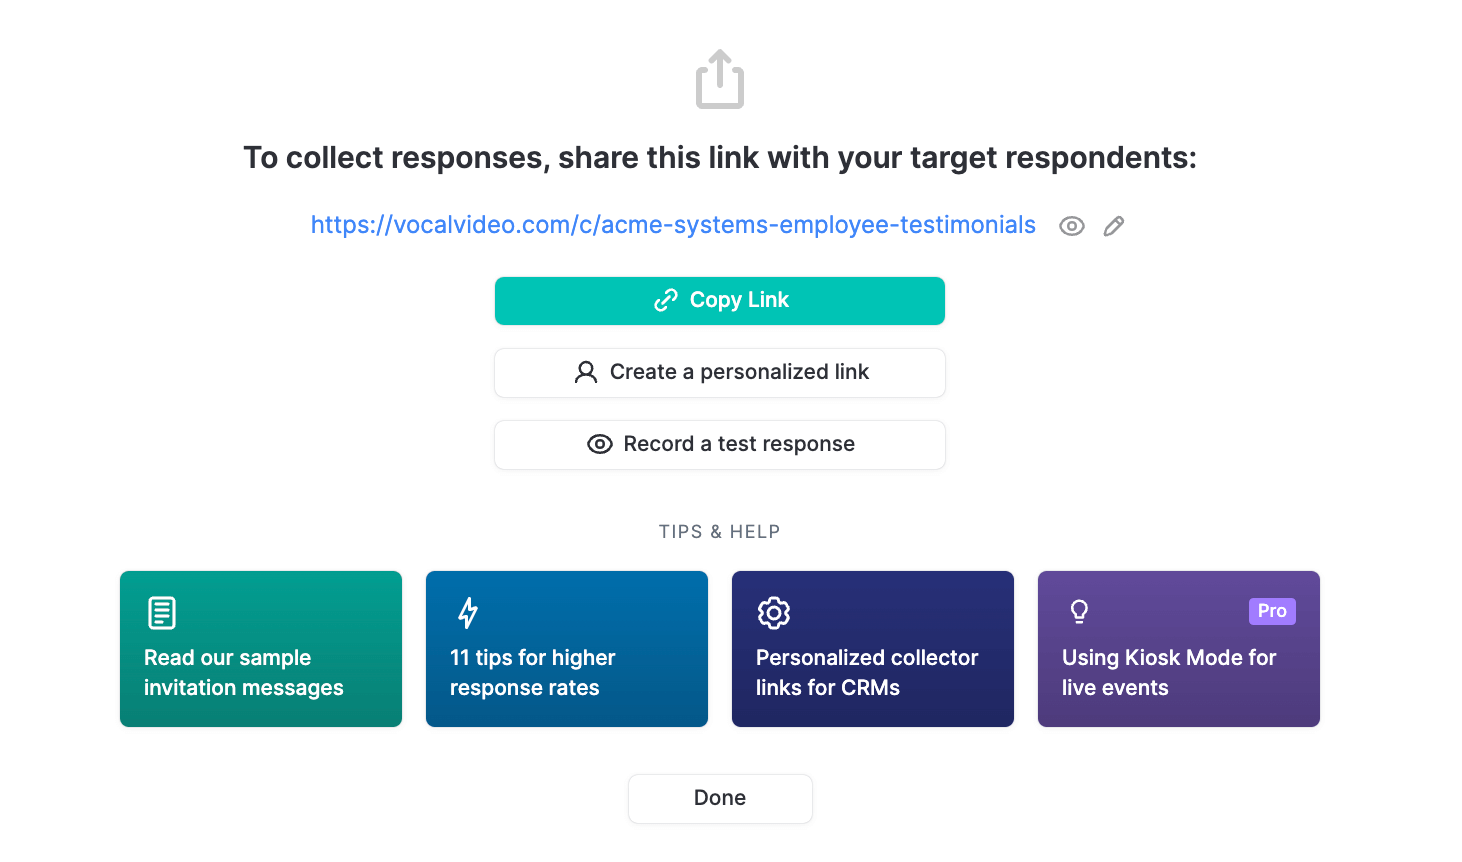This screenshot has width=1462, height=862.
Task: Click the person icon on personalized link button
Action: pyautogui.click(x=585, y=371)
